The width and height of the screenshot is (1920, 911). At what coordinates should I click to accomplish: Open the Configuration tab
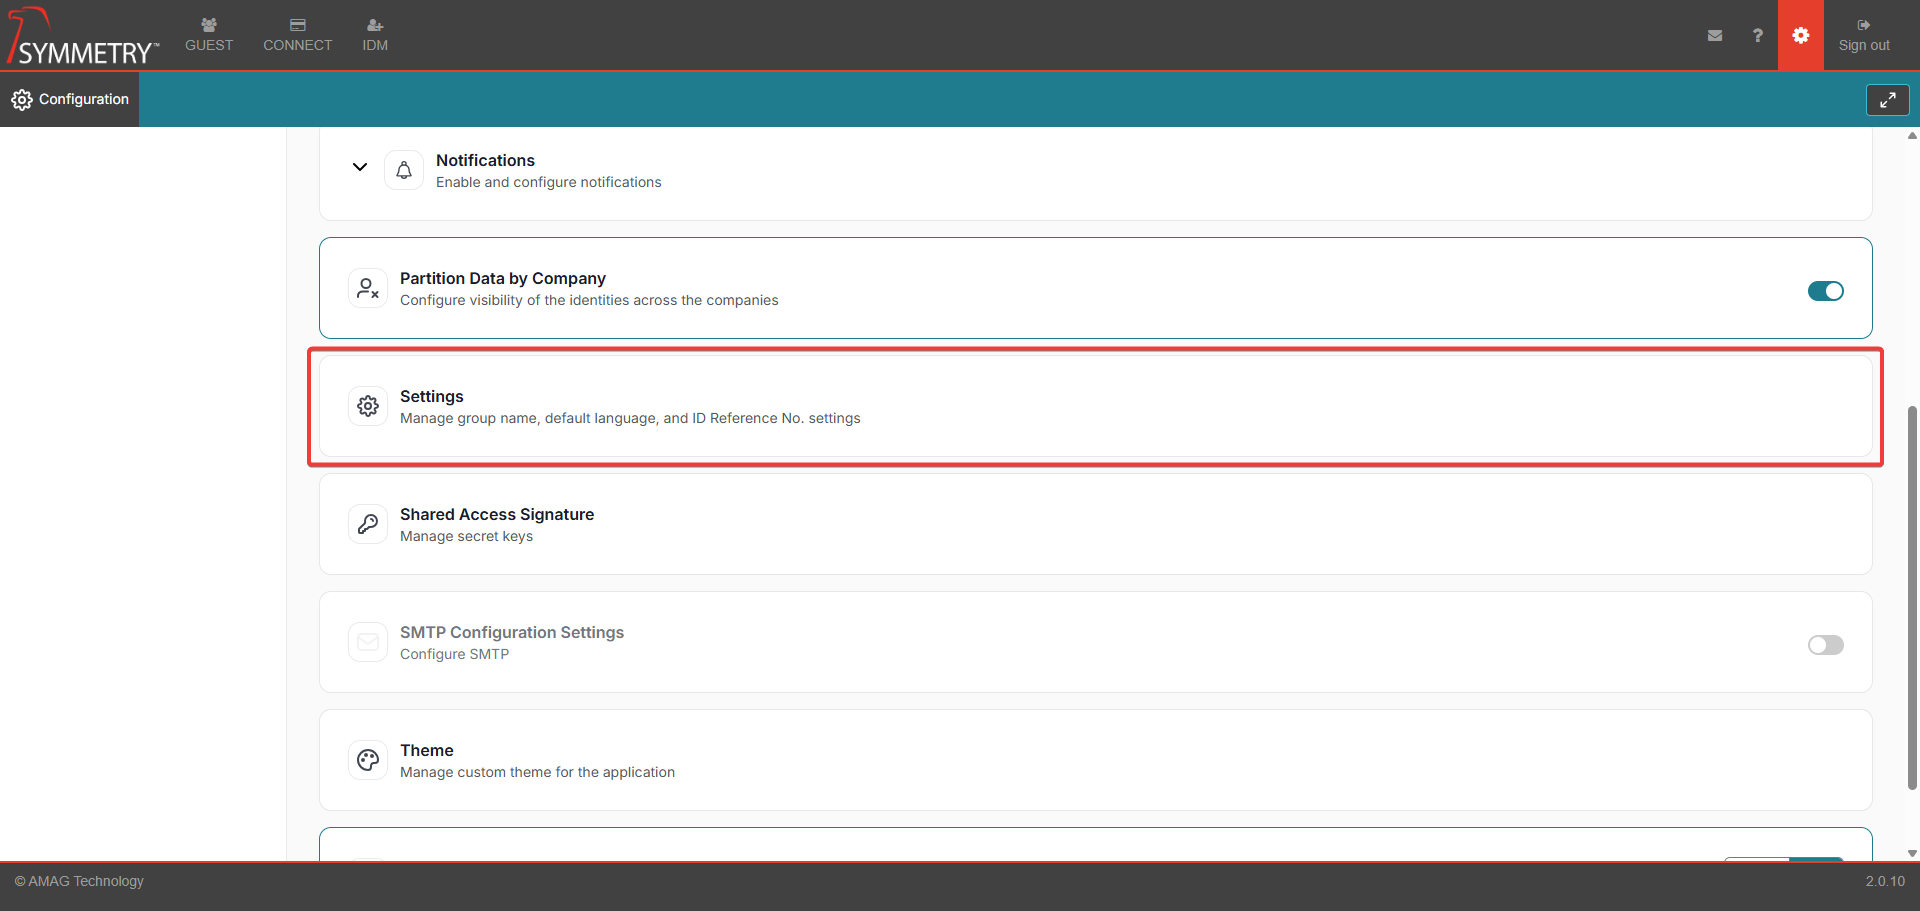click(x=70, y=99)
